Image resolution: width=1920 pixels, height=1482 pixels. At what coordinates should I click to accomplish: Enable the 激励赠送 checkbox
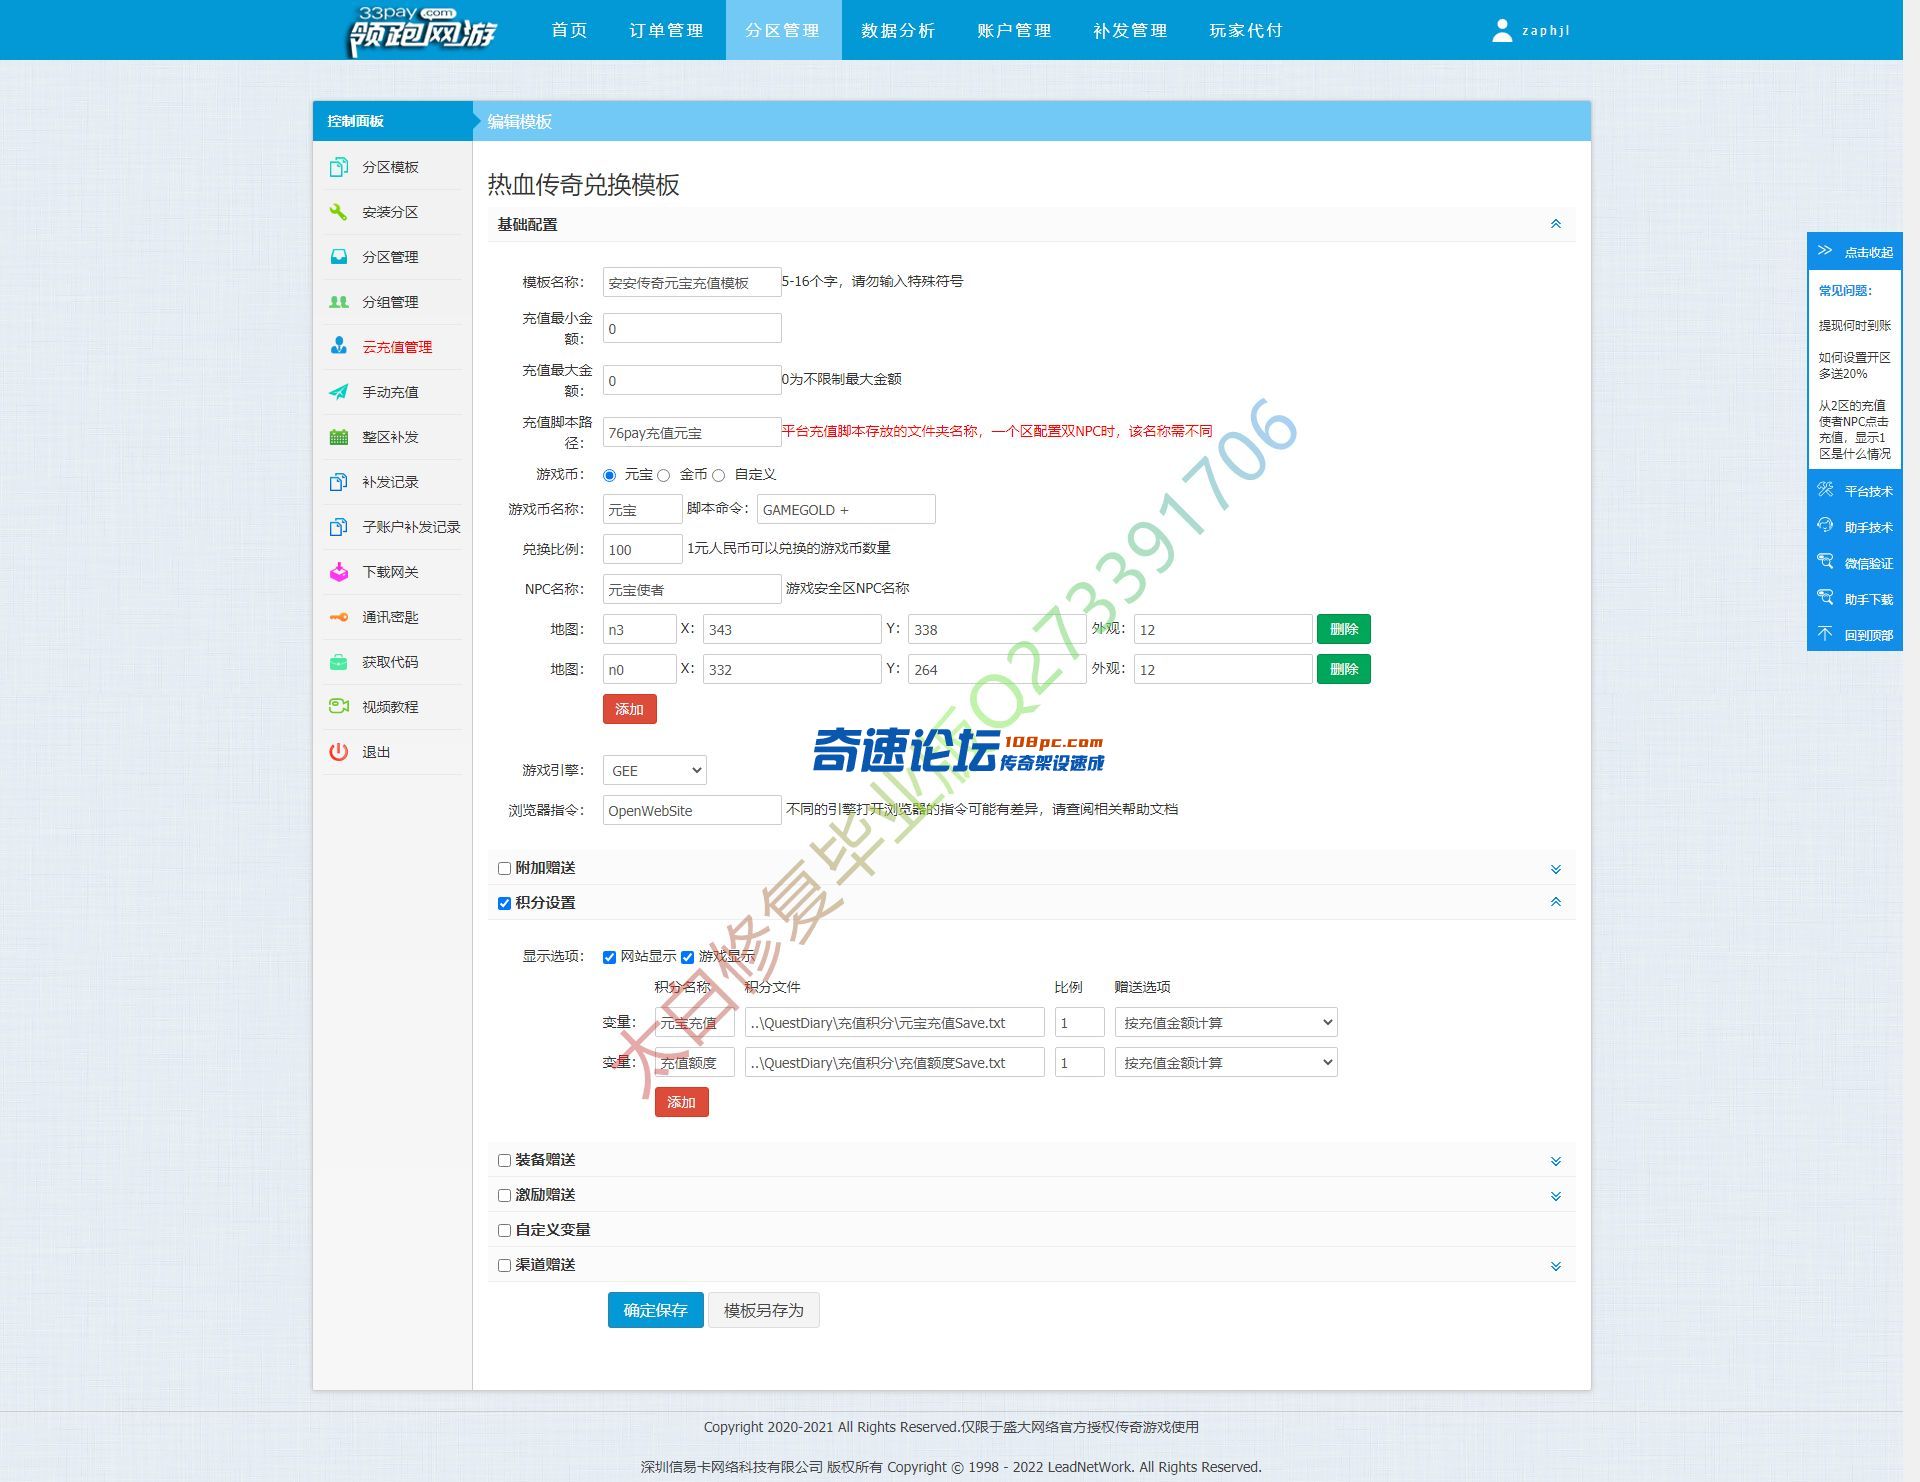coord(504,1196)
